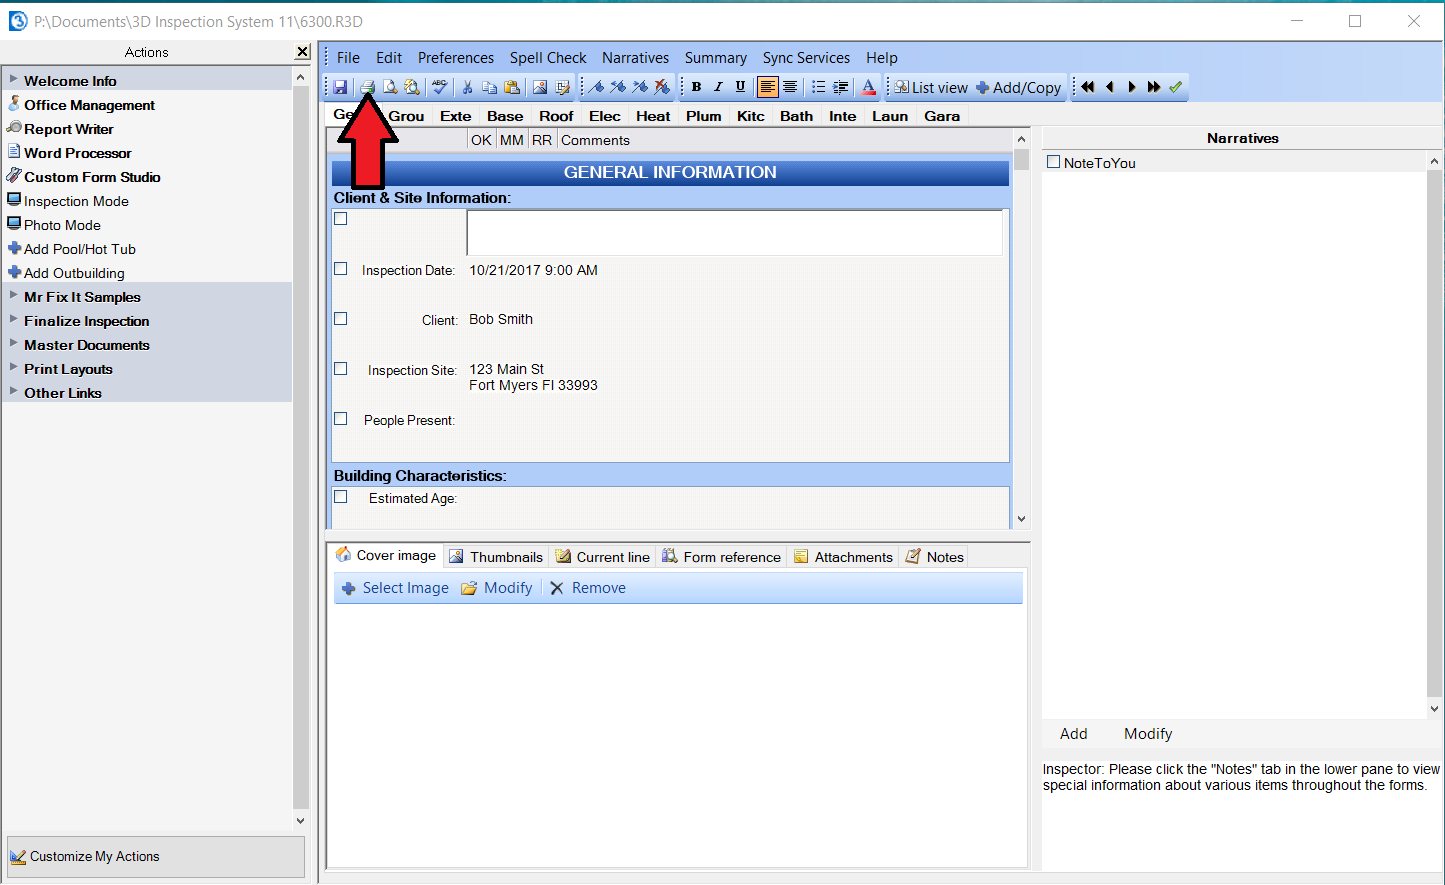This screenshot has height=885, width=1445.
Task: Check the Estimated Age checkbox
Action: point(341,496)
